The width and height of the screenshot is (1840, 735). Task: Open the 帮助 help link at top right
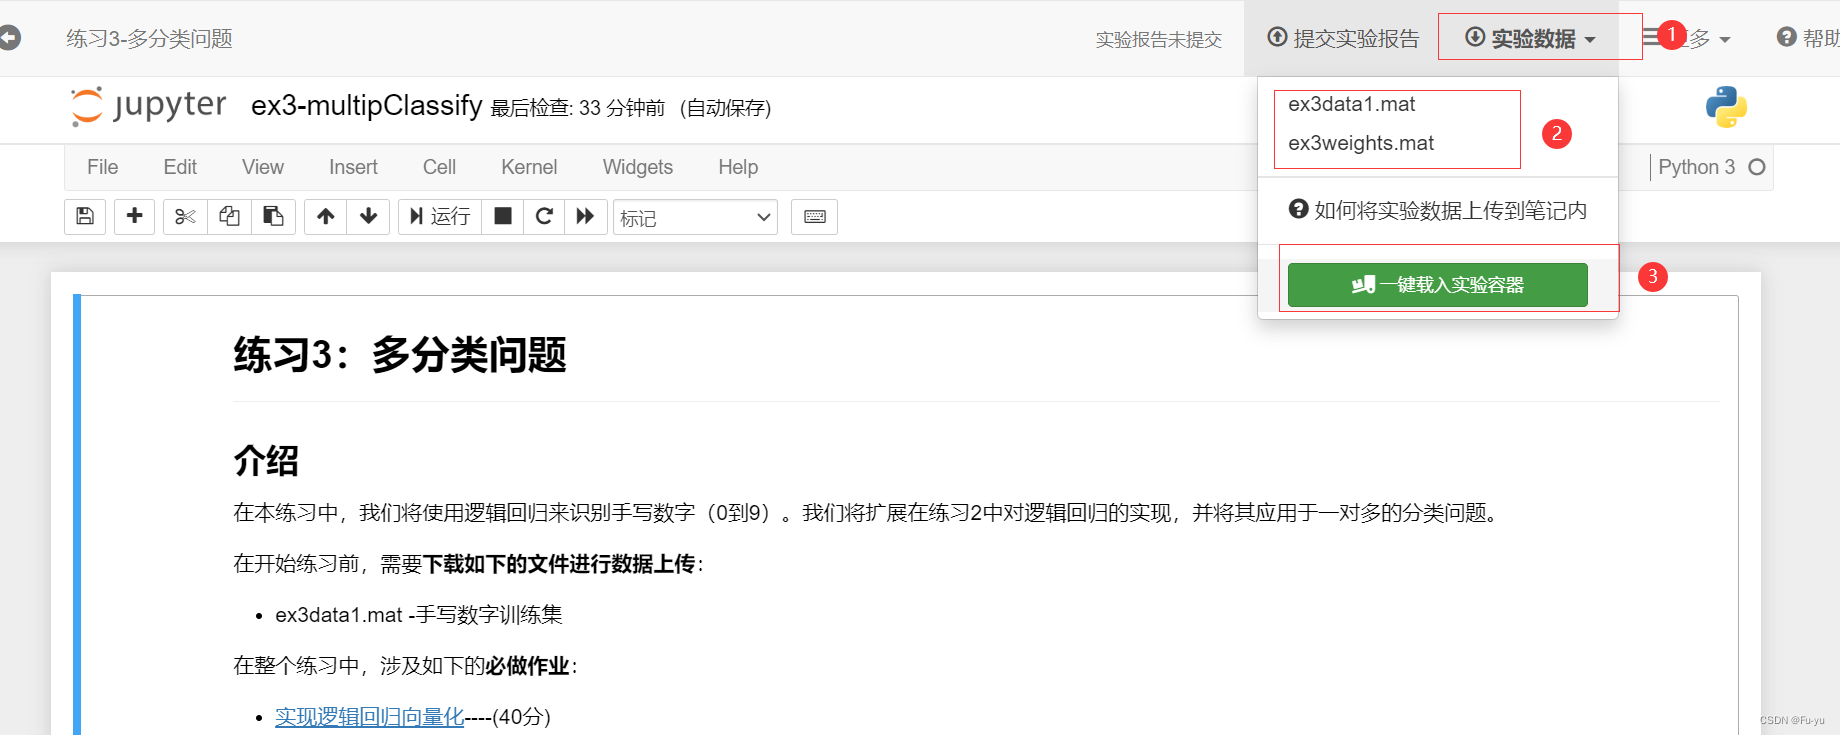point(1808,38)
